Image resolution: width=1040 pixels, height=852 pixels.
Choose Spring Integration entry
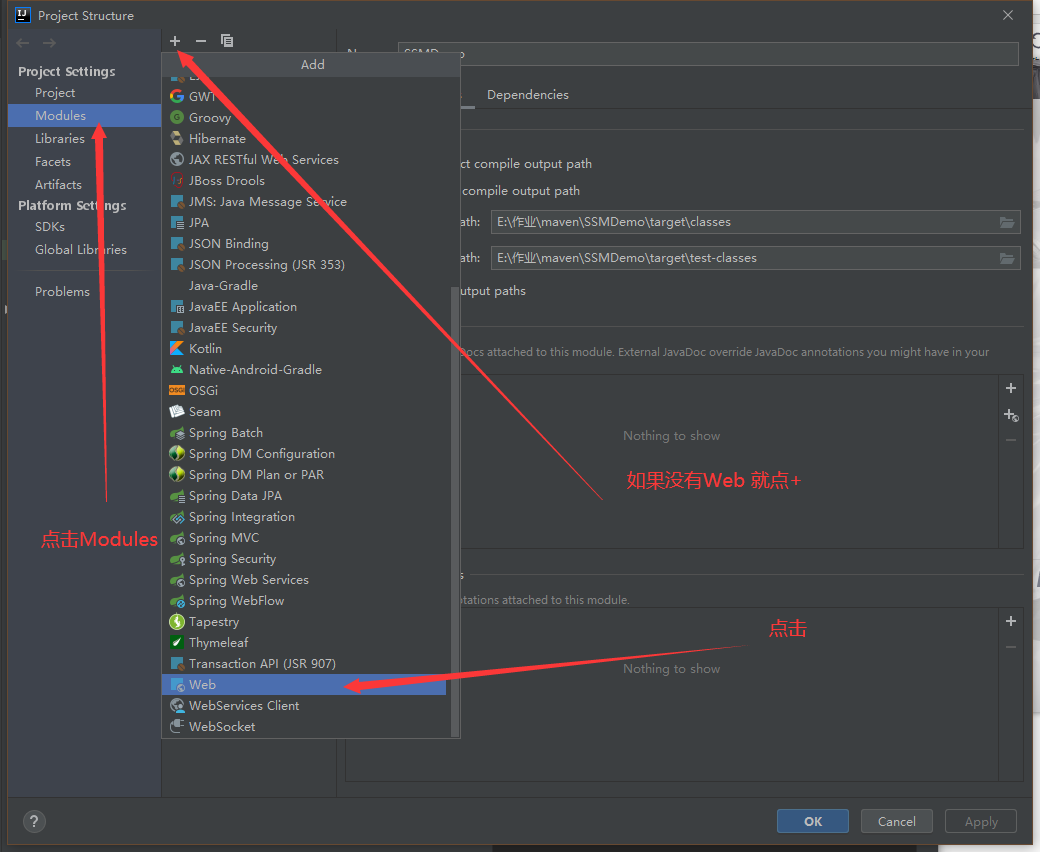tap(304, 517)
